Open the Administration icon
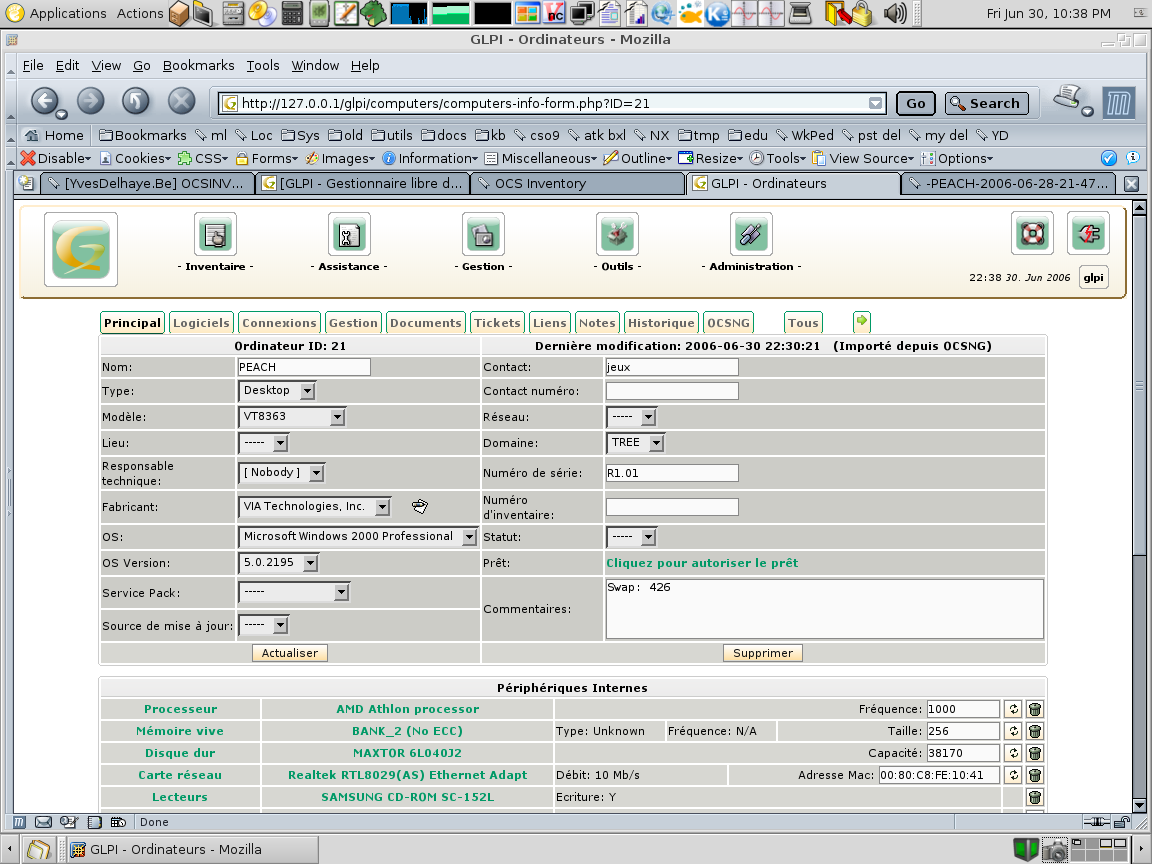Viewport: 1152px width, 864px height. (x=751, y=234)
